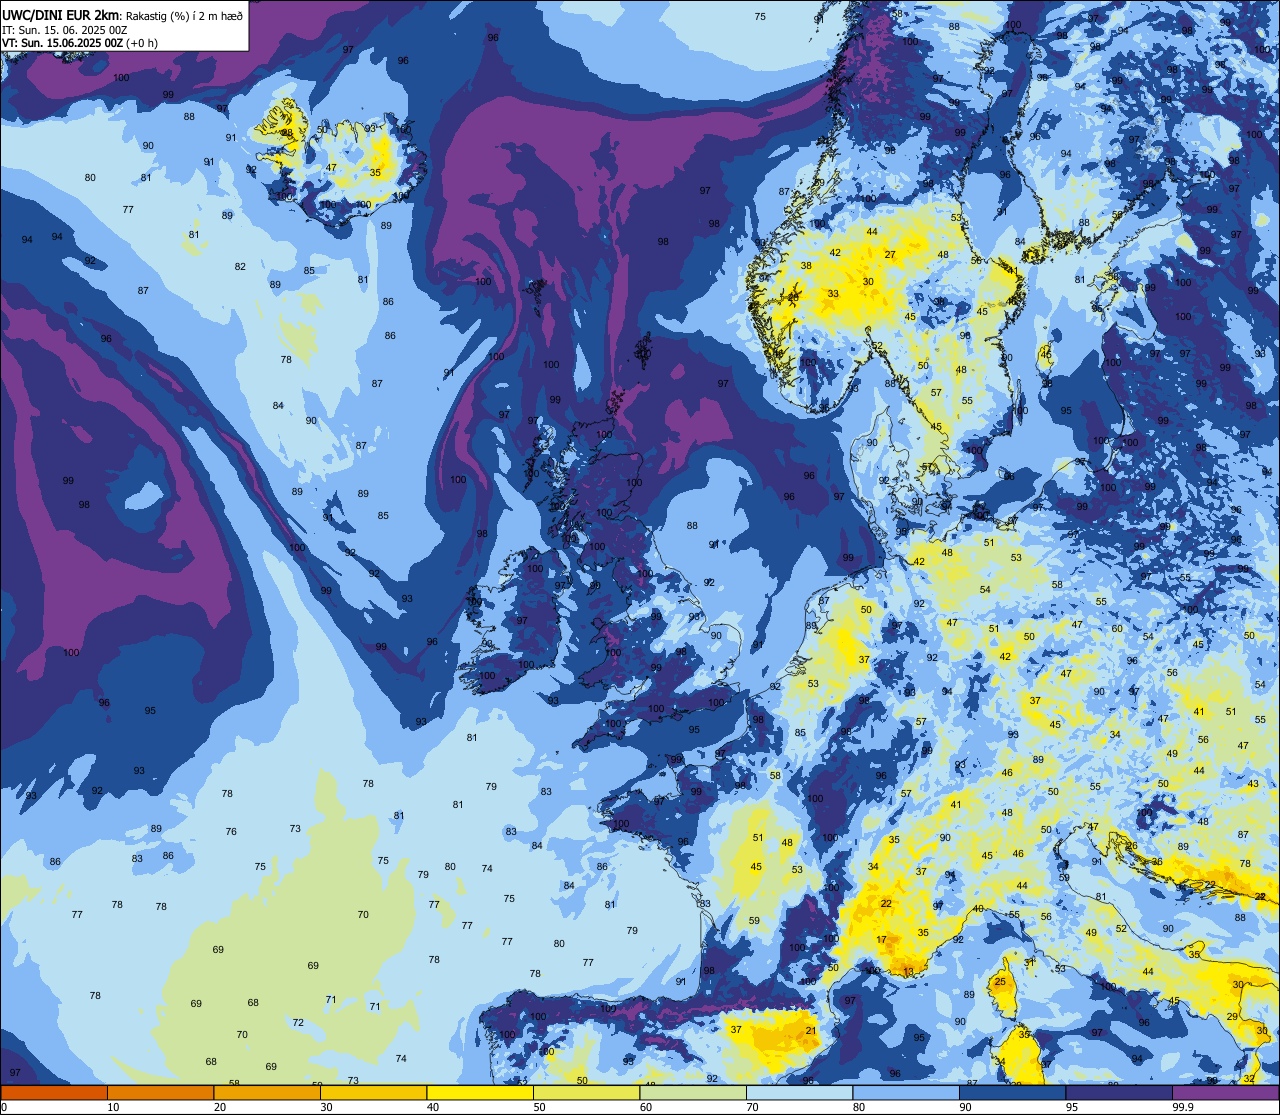Click the '72' humidity value over the Atlantic
The width and height of the screenshot is (1280, 1115).
[x=298, y=1022]
